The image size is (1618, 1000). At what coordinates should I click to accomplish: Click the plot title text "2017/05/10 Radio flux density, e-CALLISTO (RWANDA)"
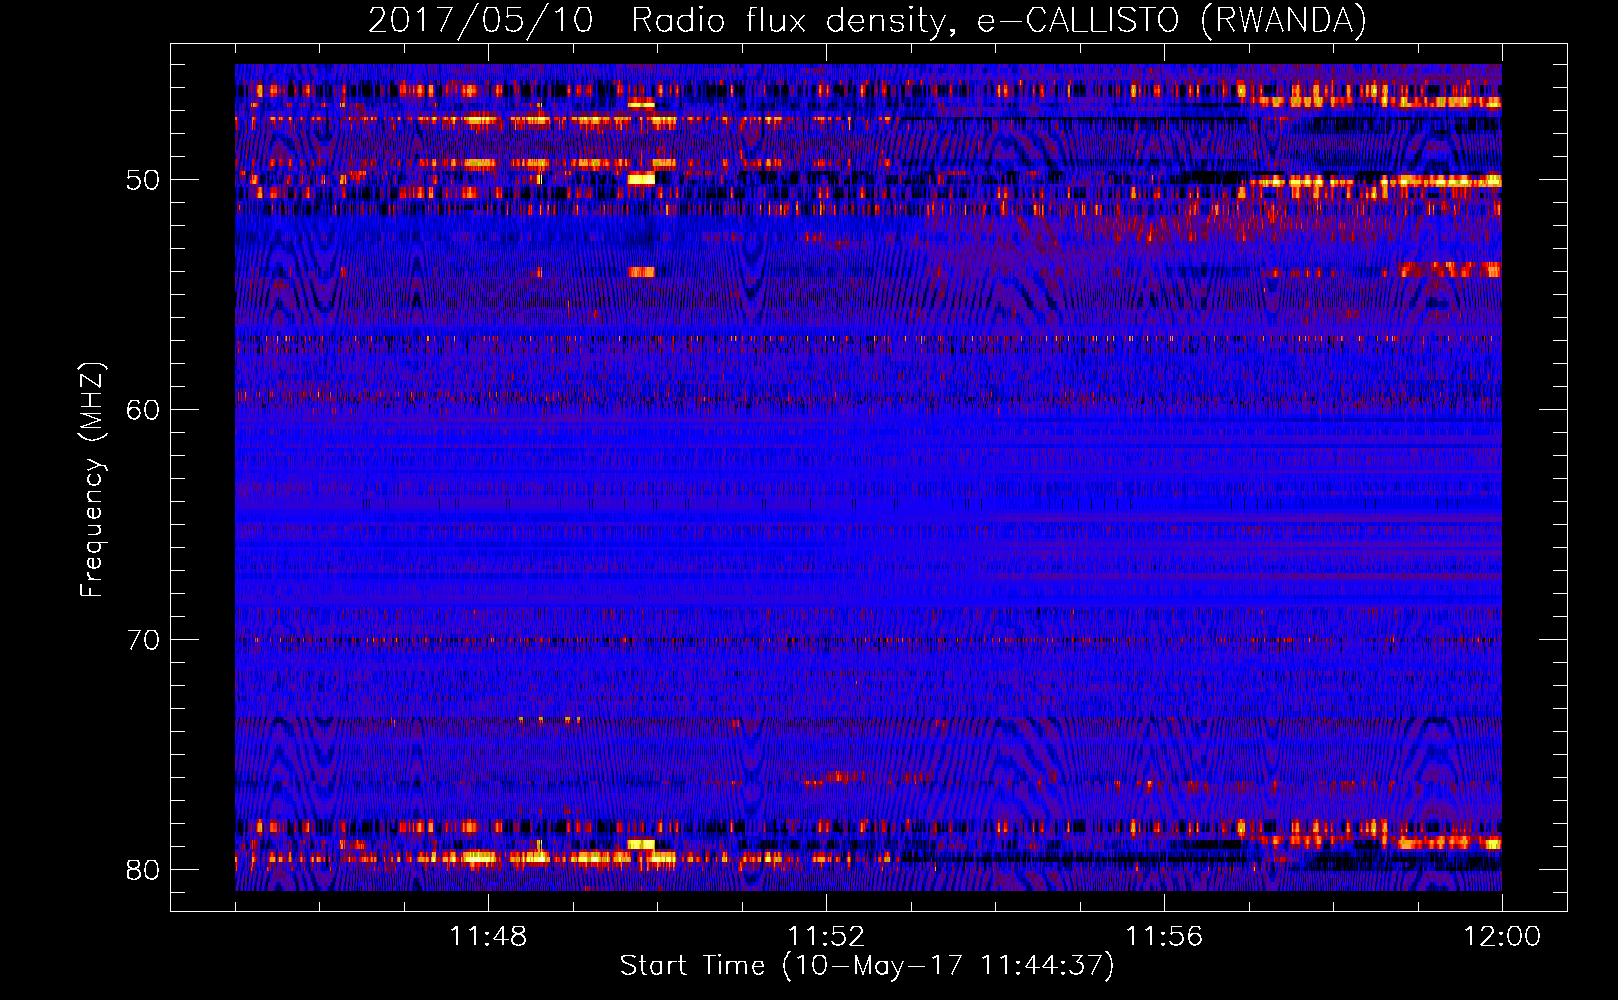(867, 21)
